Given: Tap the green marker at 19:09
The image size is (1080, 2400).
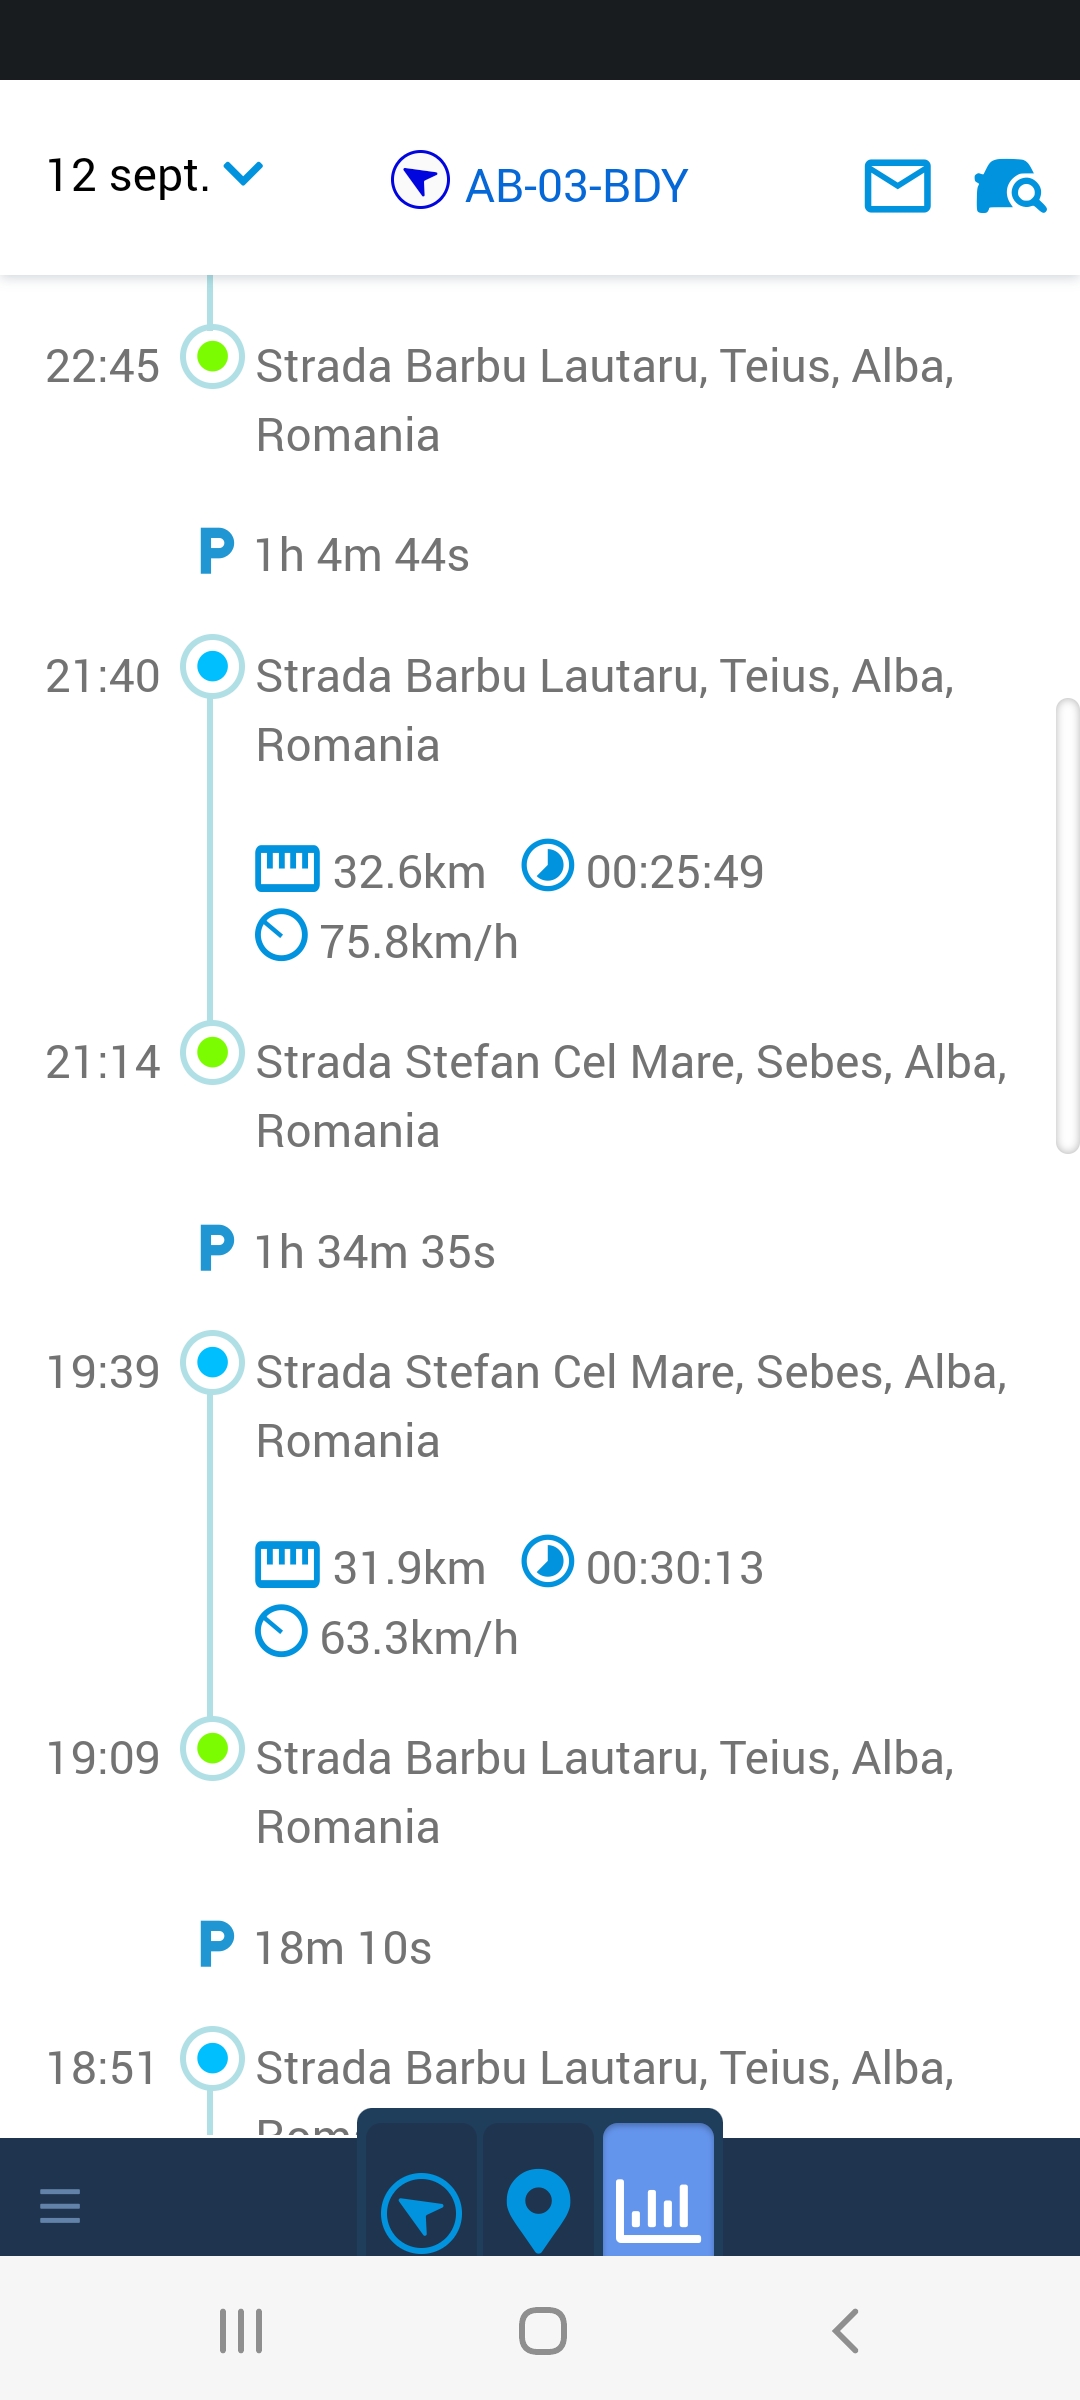Looking at the screenshot, I should [212, 1748].
